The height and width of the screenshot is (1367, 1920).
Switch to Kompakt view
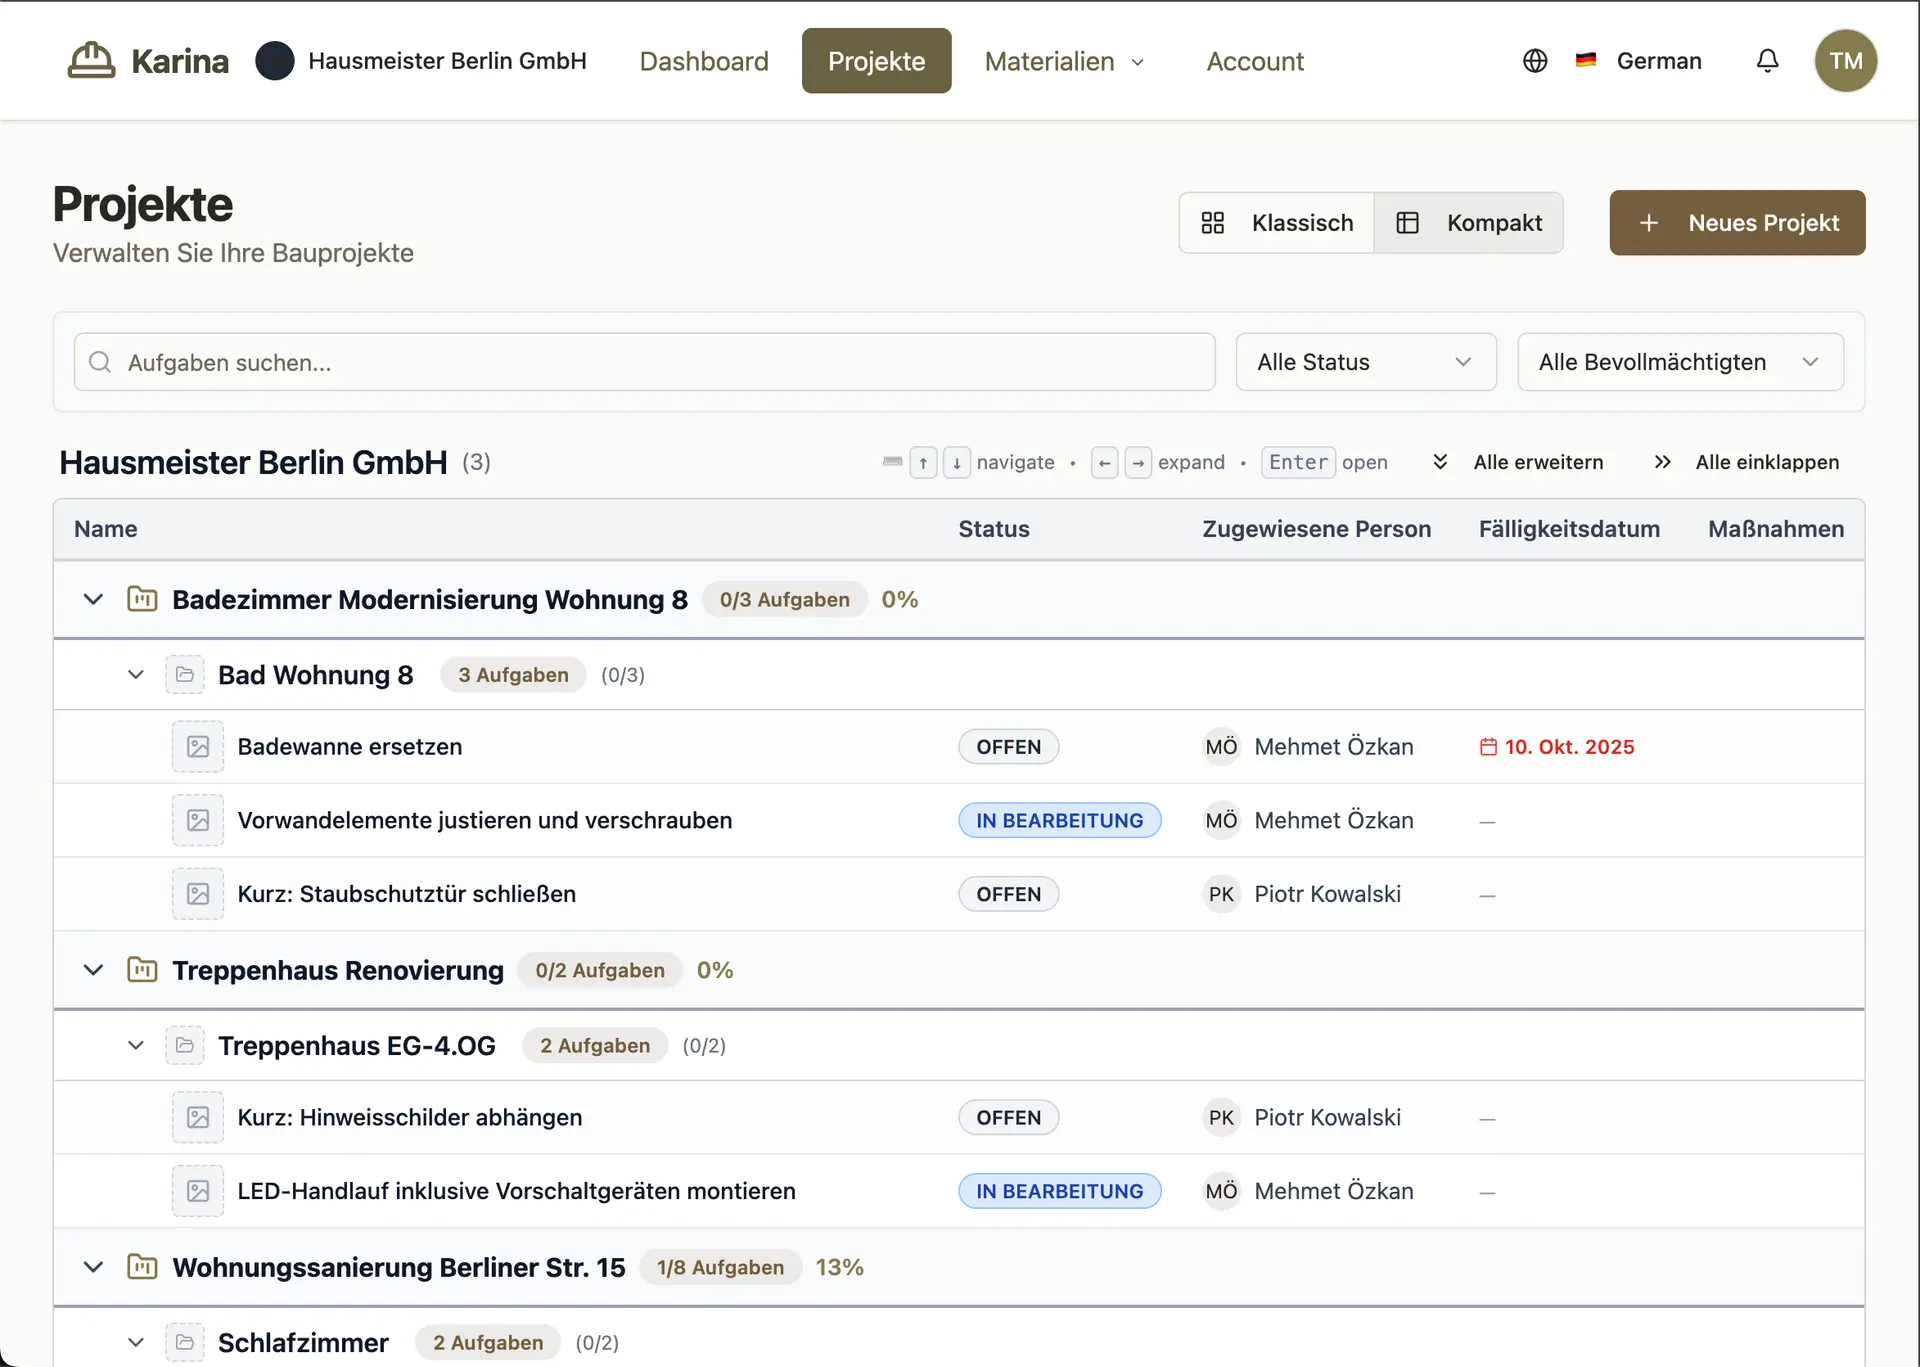[1469, 223]
